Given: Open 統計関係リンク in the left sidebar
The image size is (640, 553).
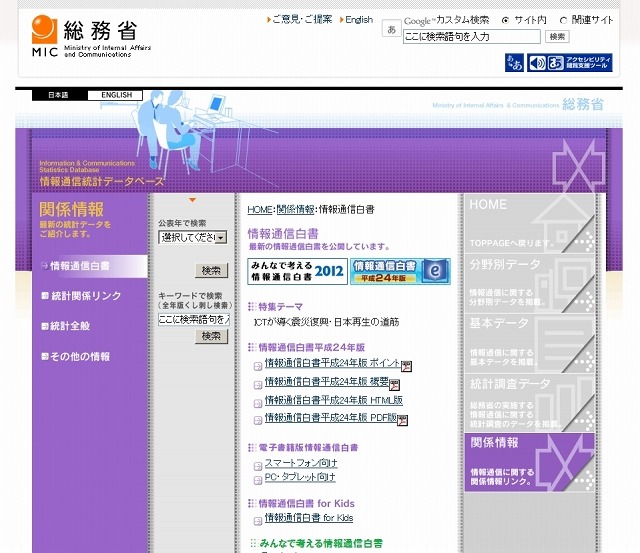Looking at the screenshot, I should coord(86,296).
